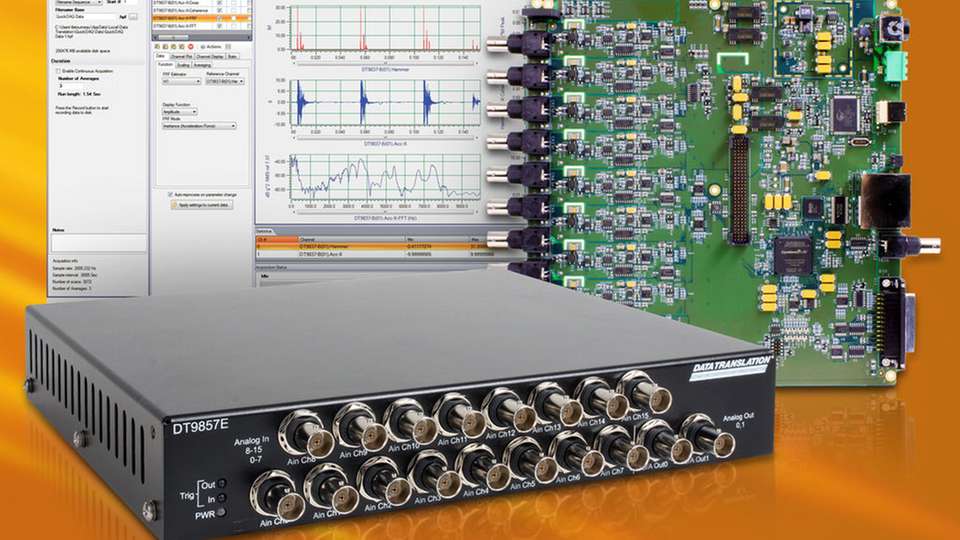The image size is (960, 540).
Task: Click the red stop icon in the channel toolbar
Action: click(x=190, y=47)
